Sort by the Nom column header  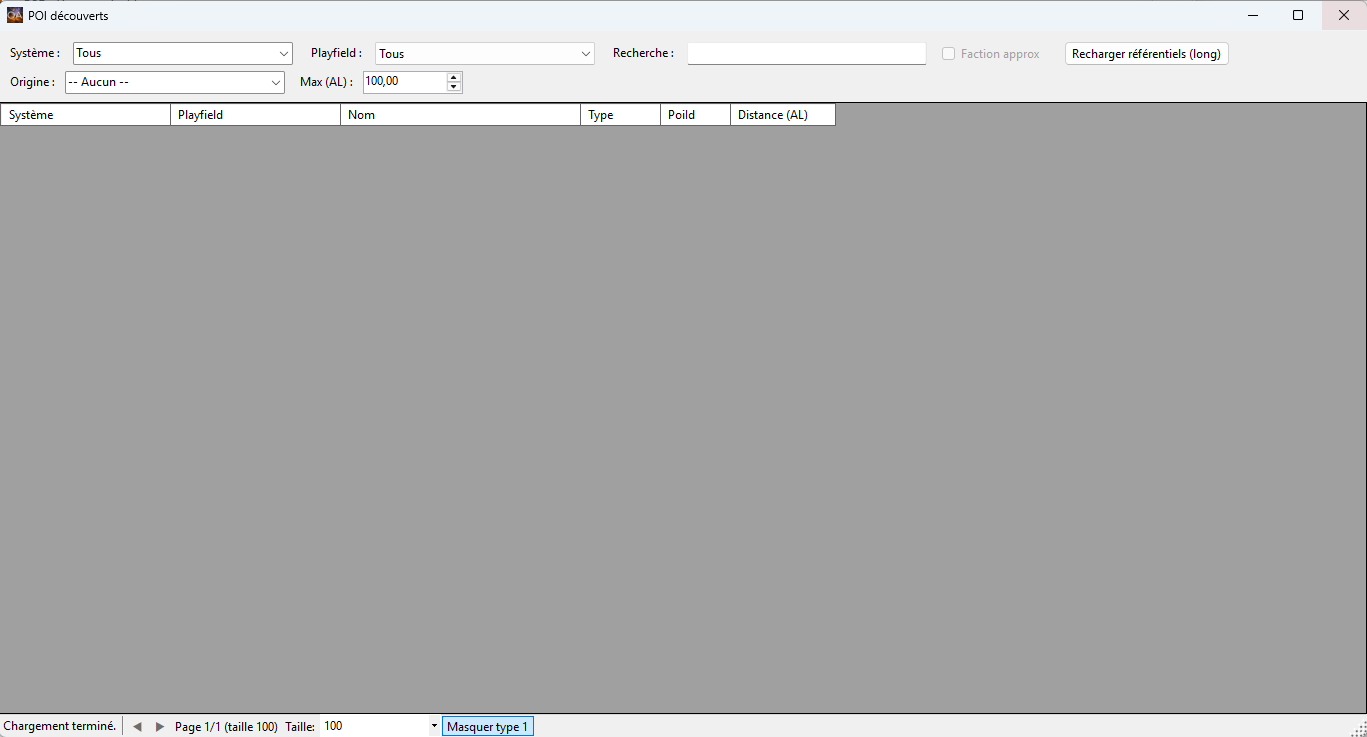coord(460,115)
